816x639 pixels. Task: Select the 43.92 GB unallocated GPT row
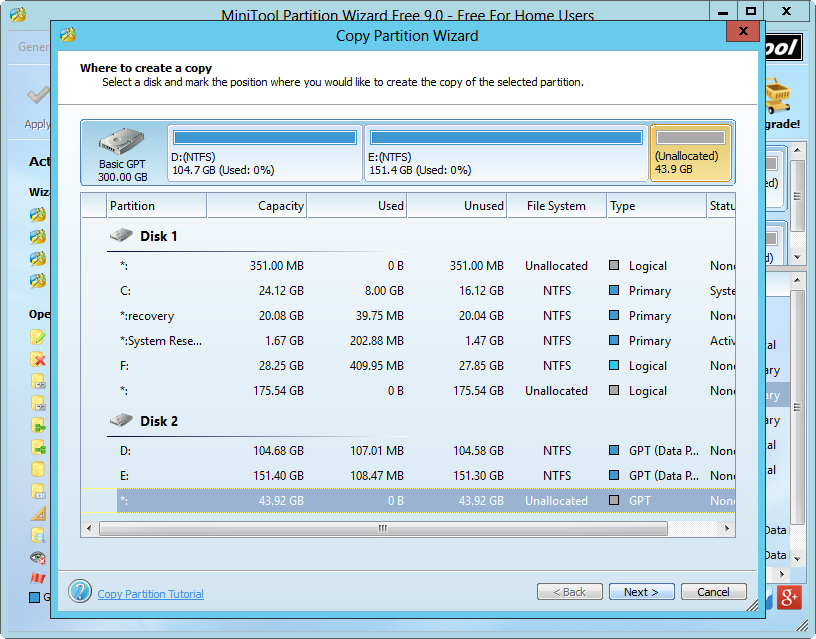[x=407, y=501]
